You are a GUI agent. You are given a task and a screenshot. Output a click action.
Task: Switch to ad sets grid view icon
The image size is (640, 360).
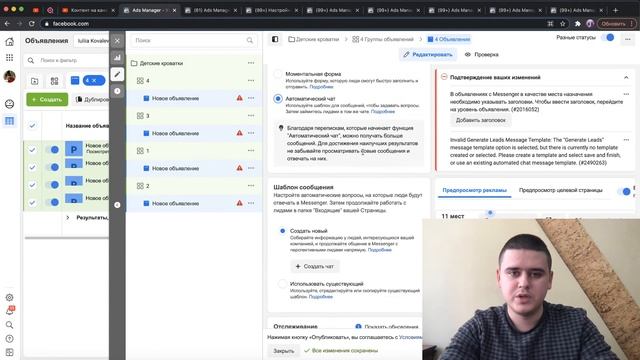click(x=54, y=81)
